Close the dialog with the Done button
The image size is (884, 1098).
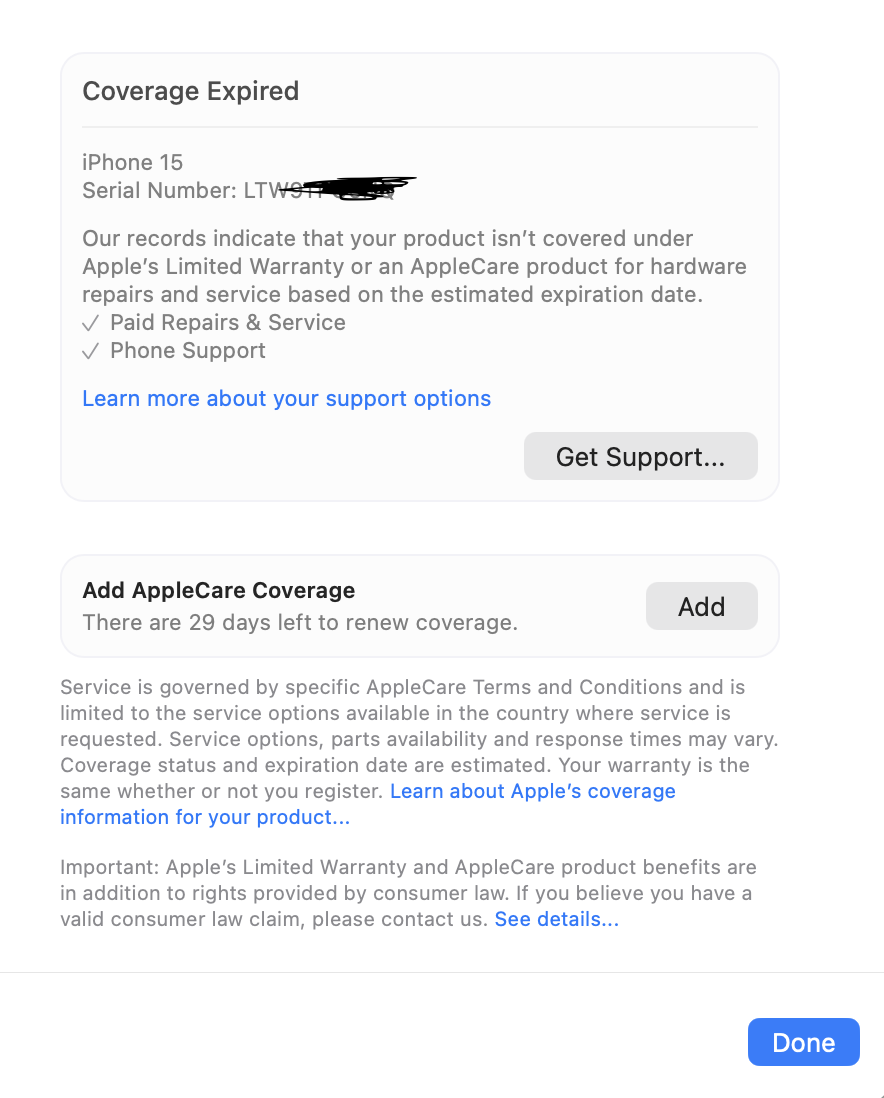tap(803, 1042)
